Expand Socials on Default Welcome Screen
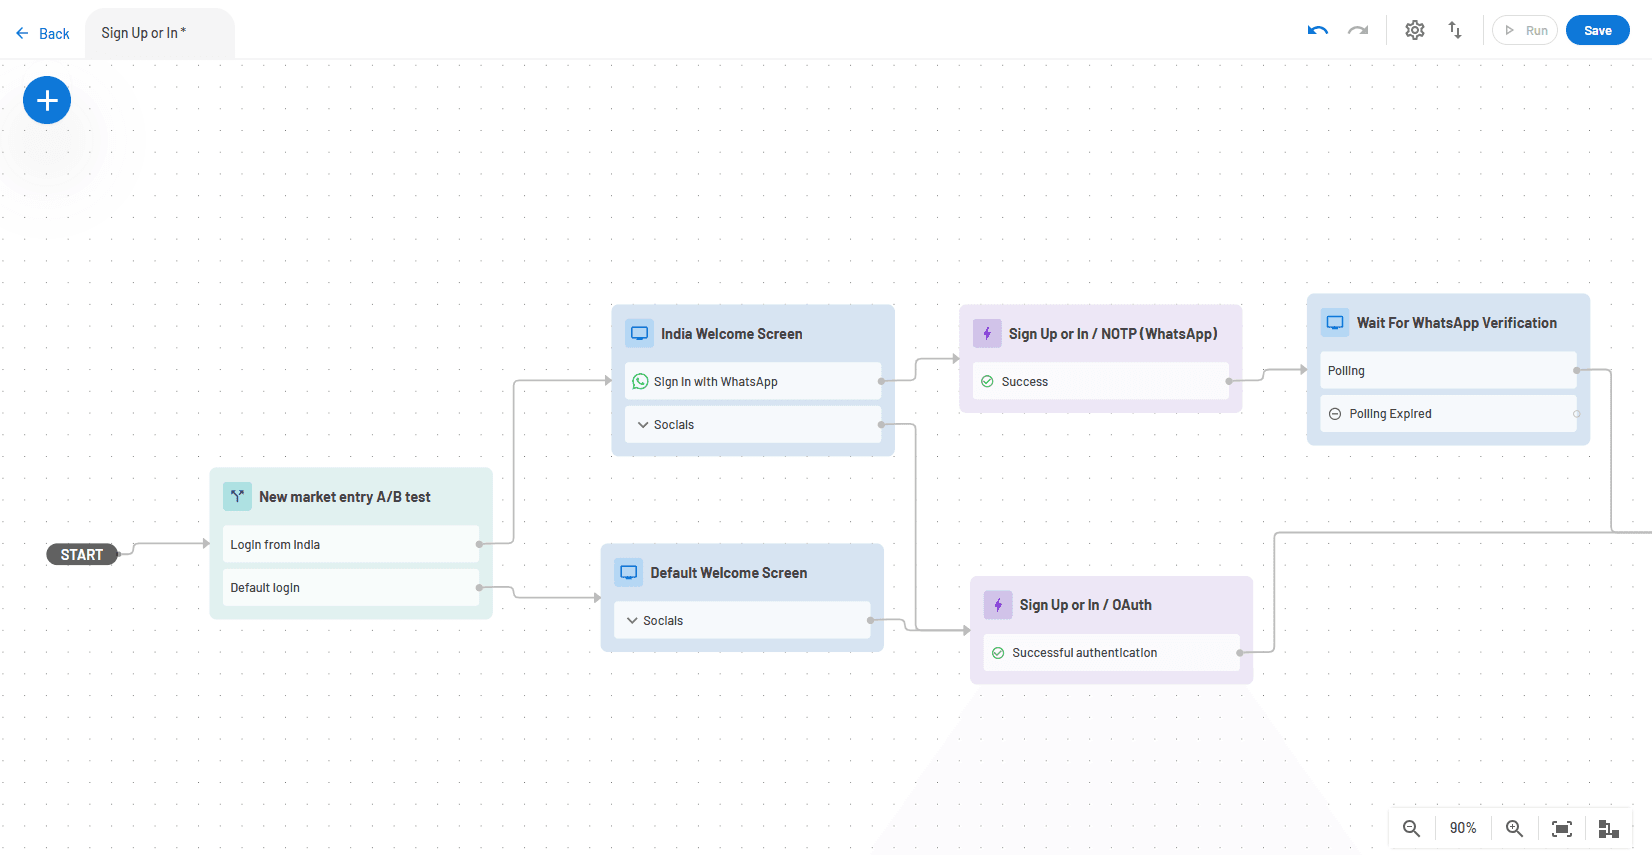This screenshot has width=1652, height=855. [x=633, y=620]
